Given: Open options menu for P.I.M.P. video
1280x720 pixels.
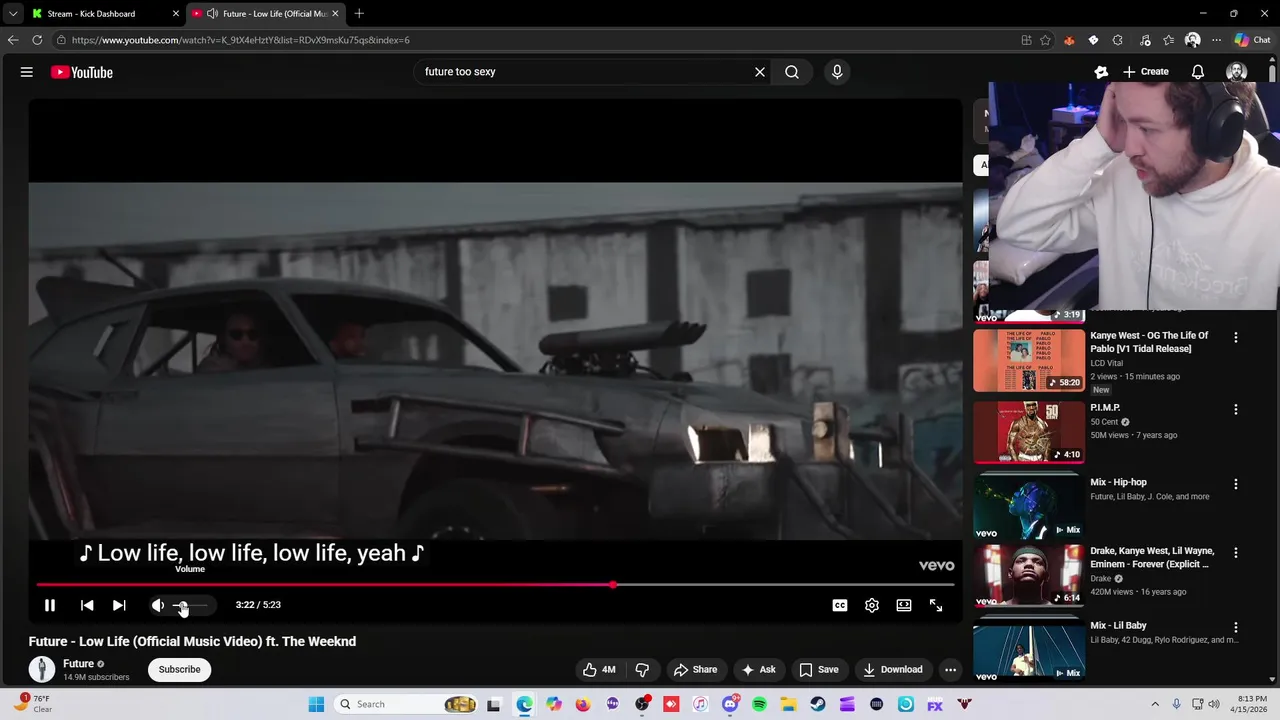Looking at the screenshot, I should (1236, 410).
